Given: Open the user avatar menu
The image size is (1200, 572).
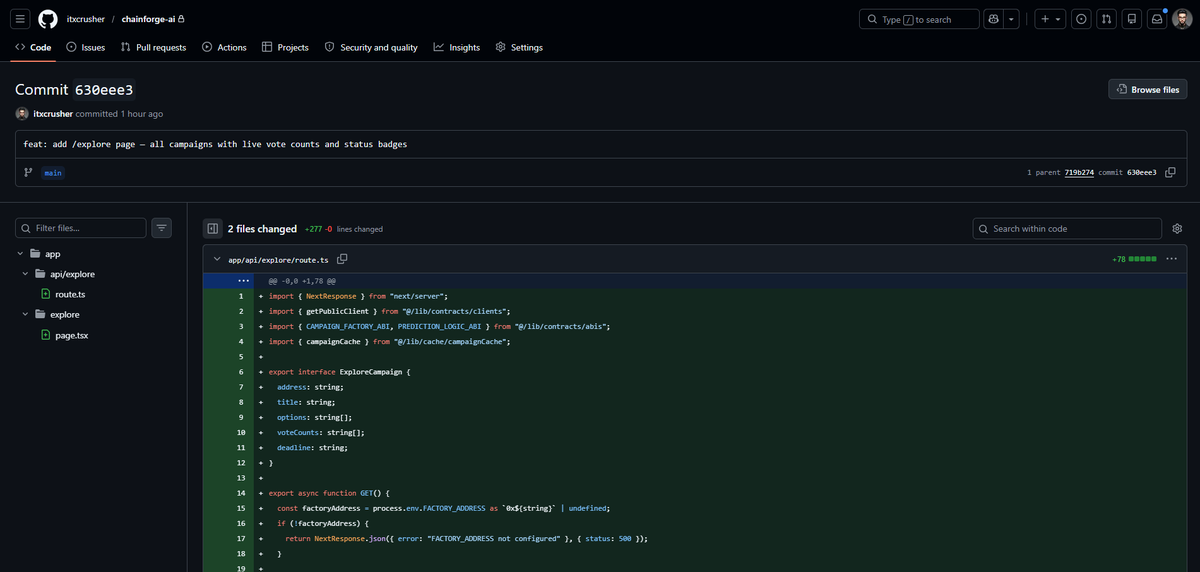Looking at the screenshot, I should pos(1182,19).
